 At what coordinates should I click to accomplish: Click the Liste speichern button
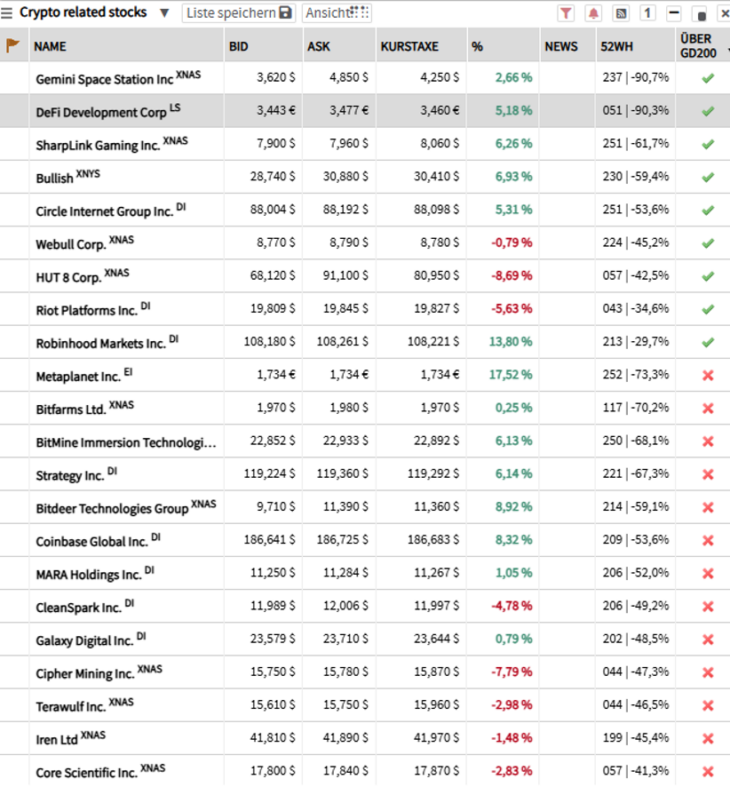[x=239, y=13]
